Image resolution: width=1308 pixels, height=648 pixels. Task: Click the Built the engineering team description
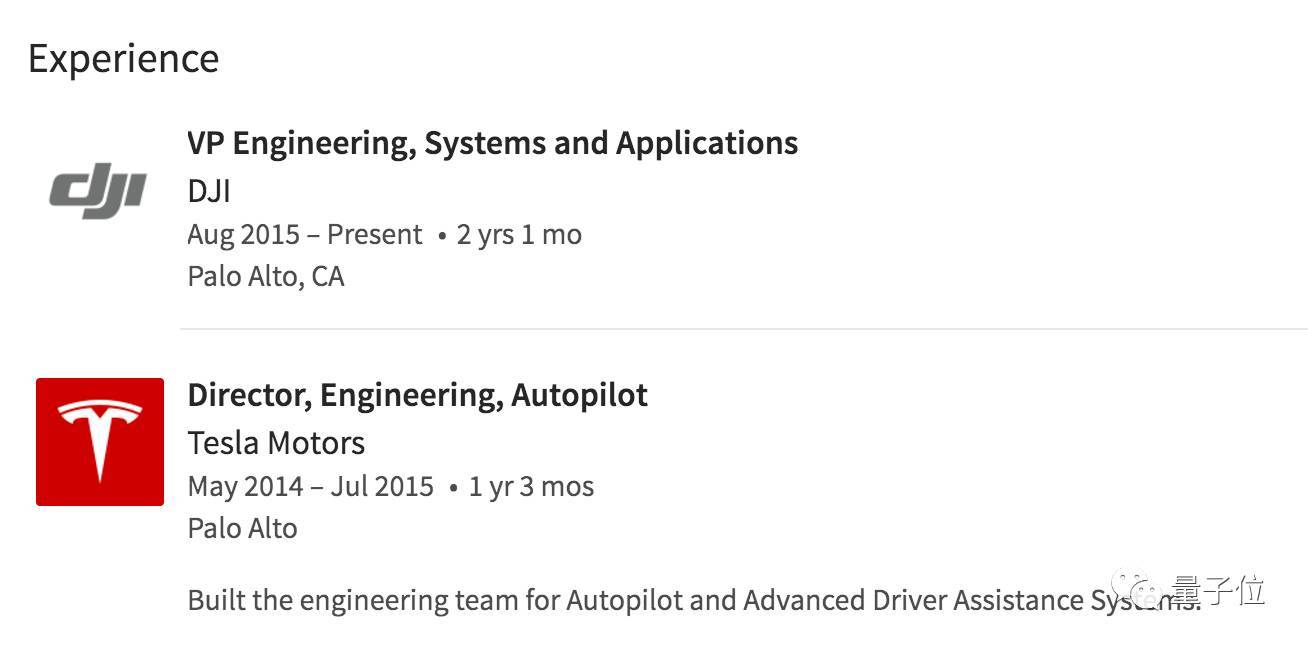694,600
